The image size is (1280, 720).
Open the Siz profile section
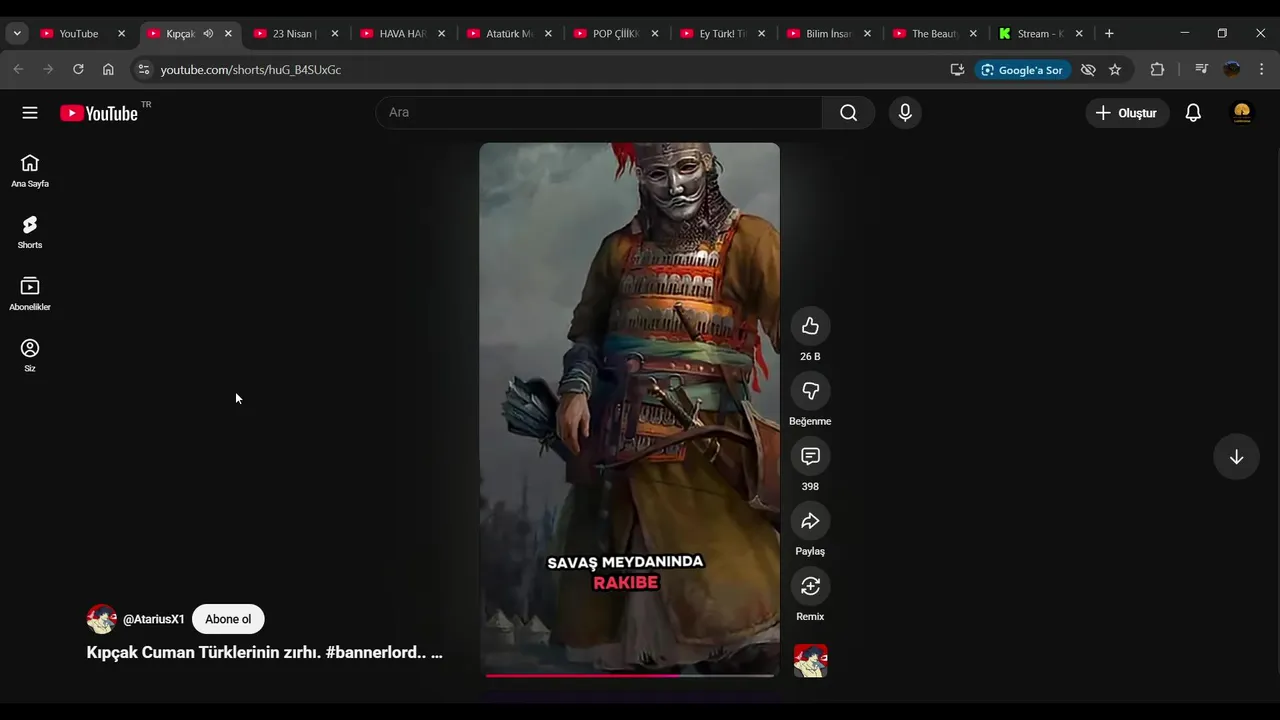click(30, 355)
